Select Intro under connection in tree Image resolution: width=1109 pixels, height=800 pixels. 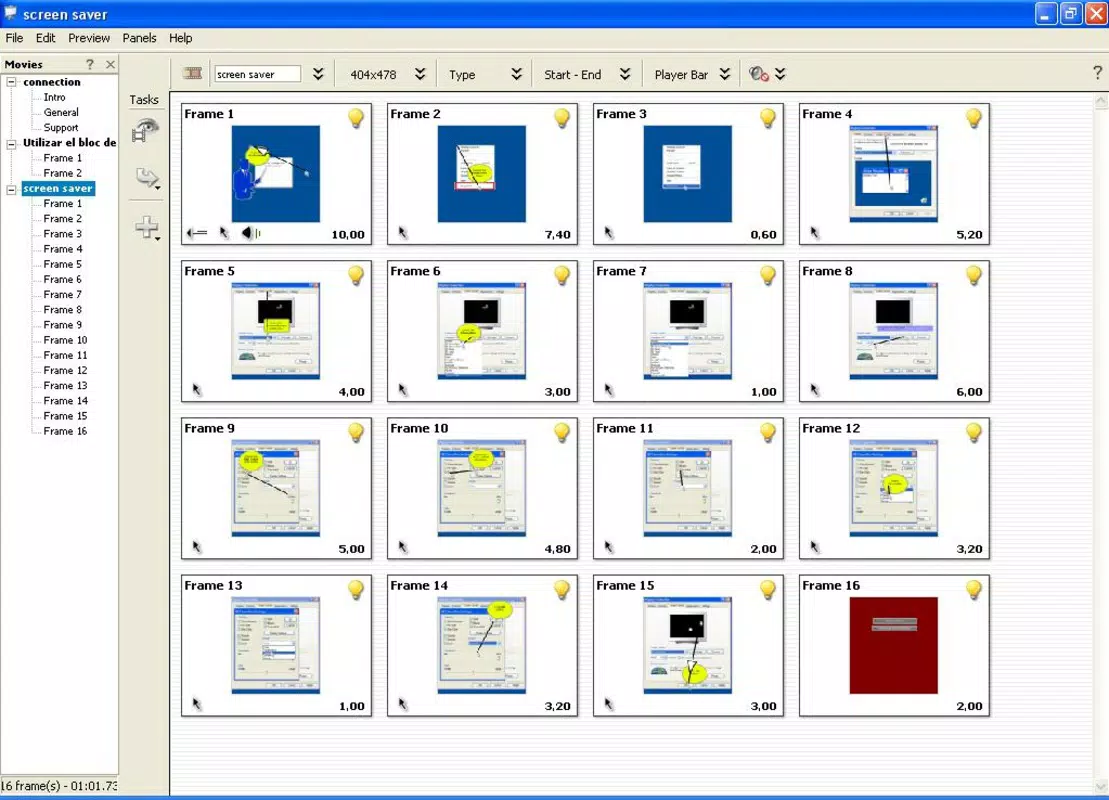(x=54, y=98)
